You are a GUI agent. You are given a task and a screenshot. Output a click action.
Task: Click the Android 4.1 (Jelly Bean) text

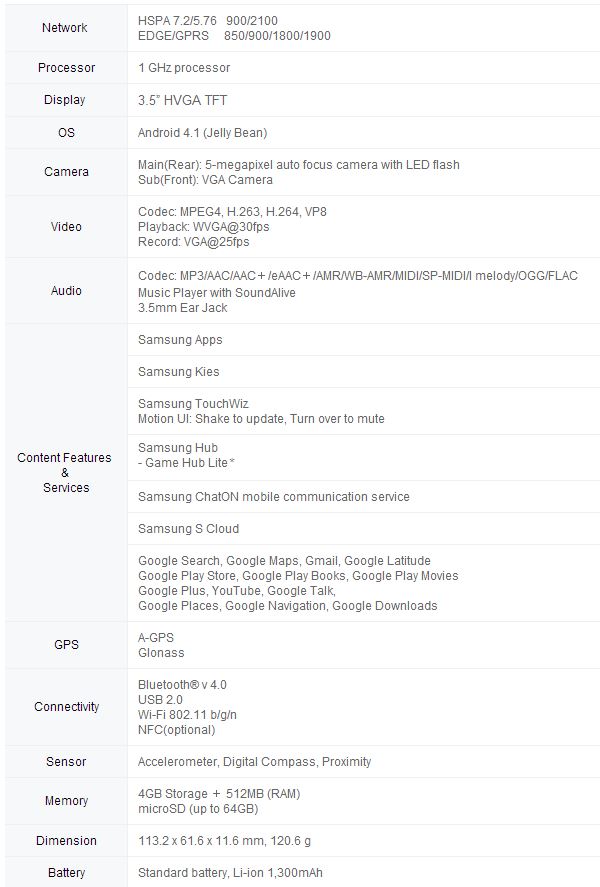click(202, 133)
